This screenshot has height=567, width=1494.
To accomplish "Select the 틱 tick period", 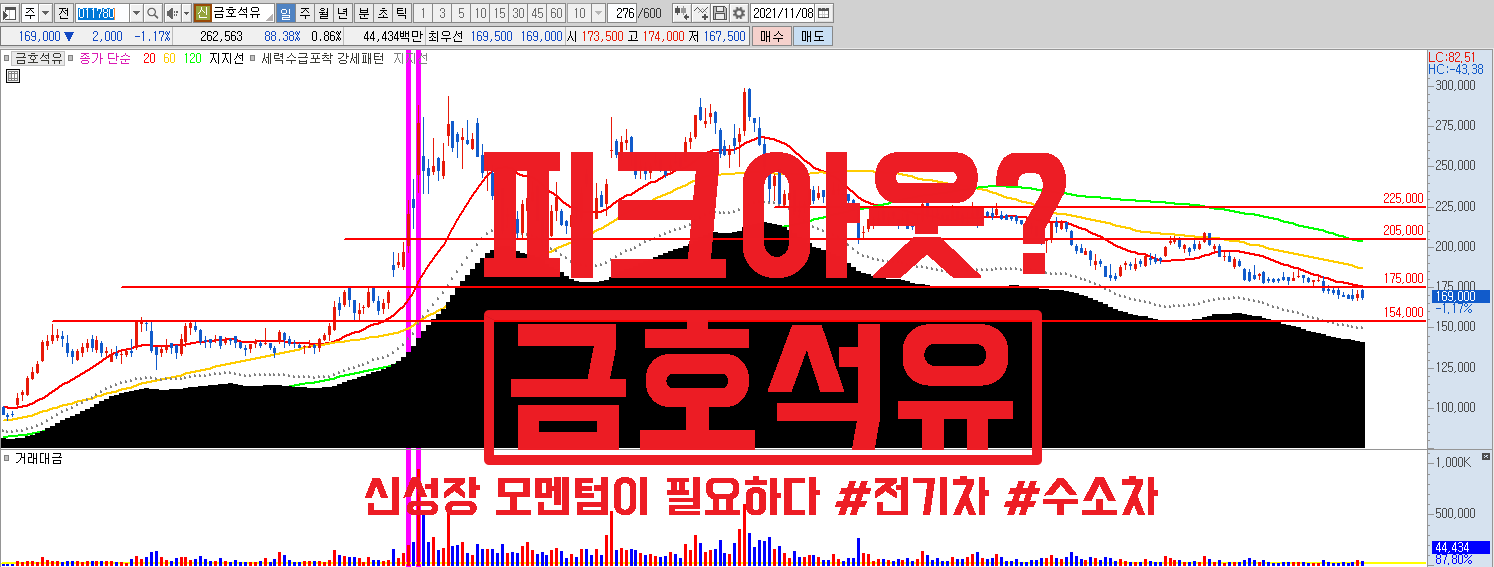I will [x=401, y=13].
